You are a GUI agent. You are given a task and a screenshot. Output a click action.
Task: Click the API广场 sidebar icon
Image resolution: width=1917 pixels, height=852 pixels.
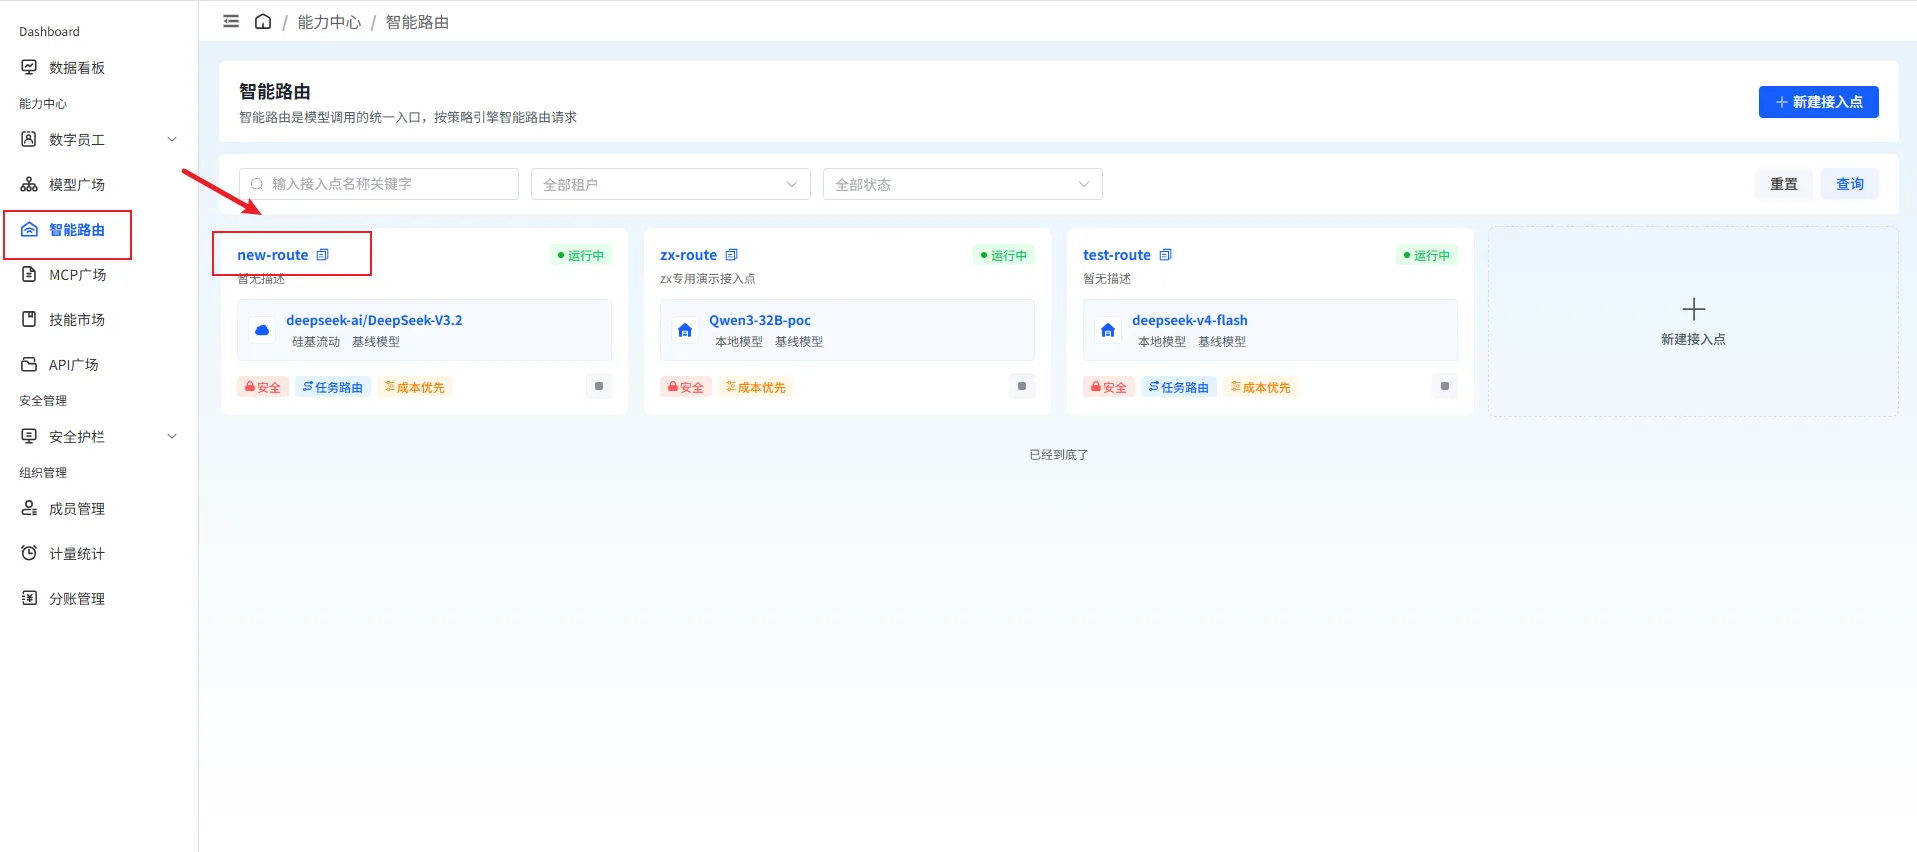coord(29,364)
